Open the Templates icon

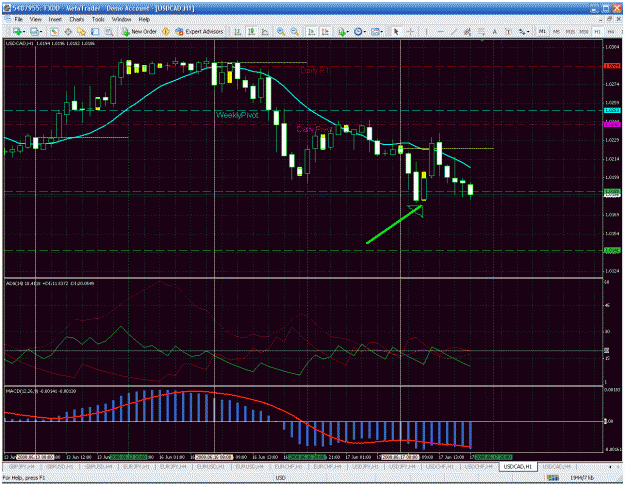(x=375, y=31)
